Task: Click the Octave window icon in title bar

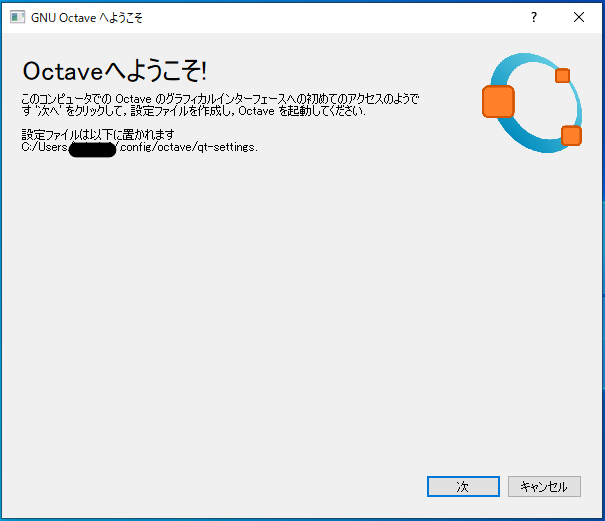Action: tap(17, 17)
